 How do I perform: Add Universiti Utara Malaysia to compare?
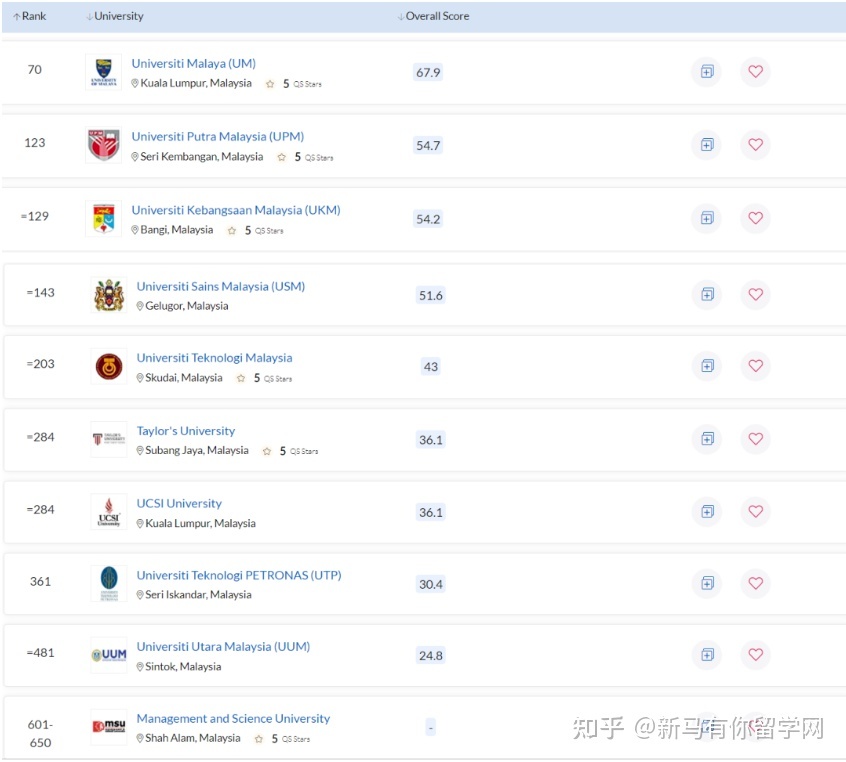tap(706, 655)
